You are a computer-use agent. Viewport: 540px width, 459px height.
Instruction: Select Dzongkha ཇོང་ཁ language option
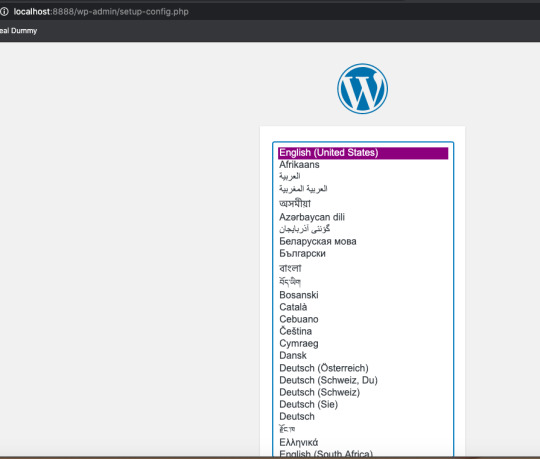pyautogui.click(x=363, y=429)
